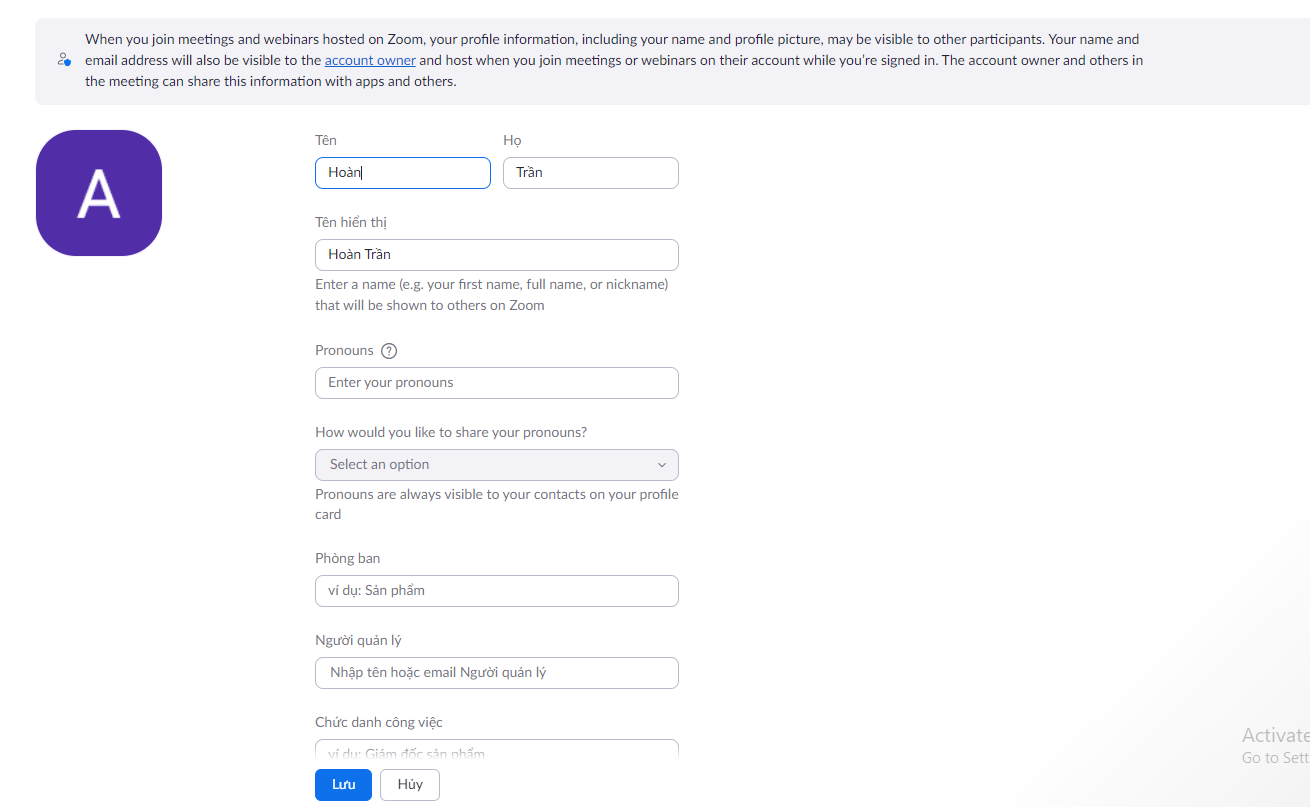Open the Pronouns help question-mark icon

(x=389, y=351)
